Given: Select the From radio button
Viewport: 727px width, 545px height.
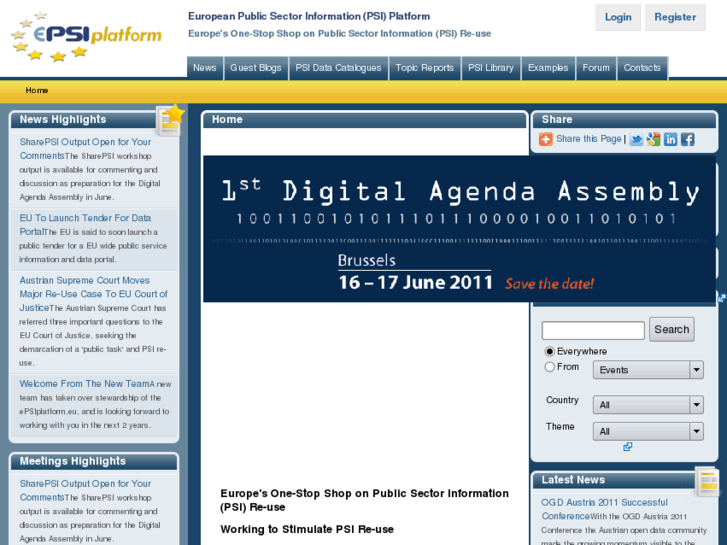Looking at the screenshot, I should [x=550, y=367].
